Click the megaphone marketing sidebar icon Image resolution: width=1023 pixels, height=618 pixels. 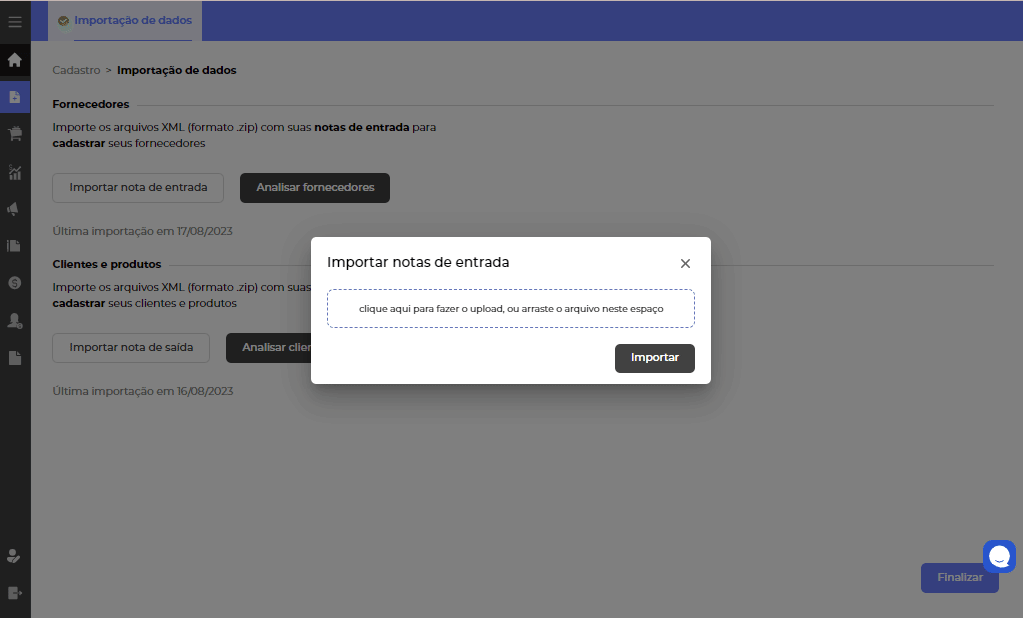coord(15,209)
